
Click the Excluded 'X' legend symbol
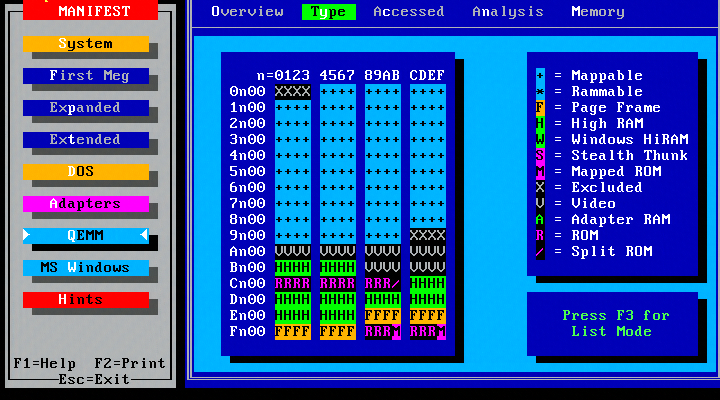[x=540, y=187]
